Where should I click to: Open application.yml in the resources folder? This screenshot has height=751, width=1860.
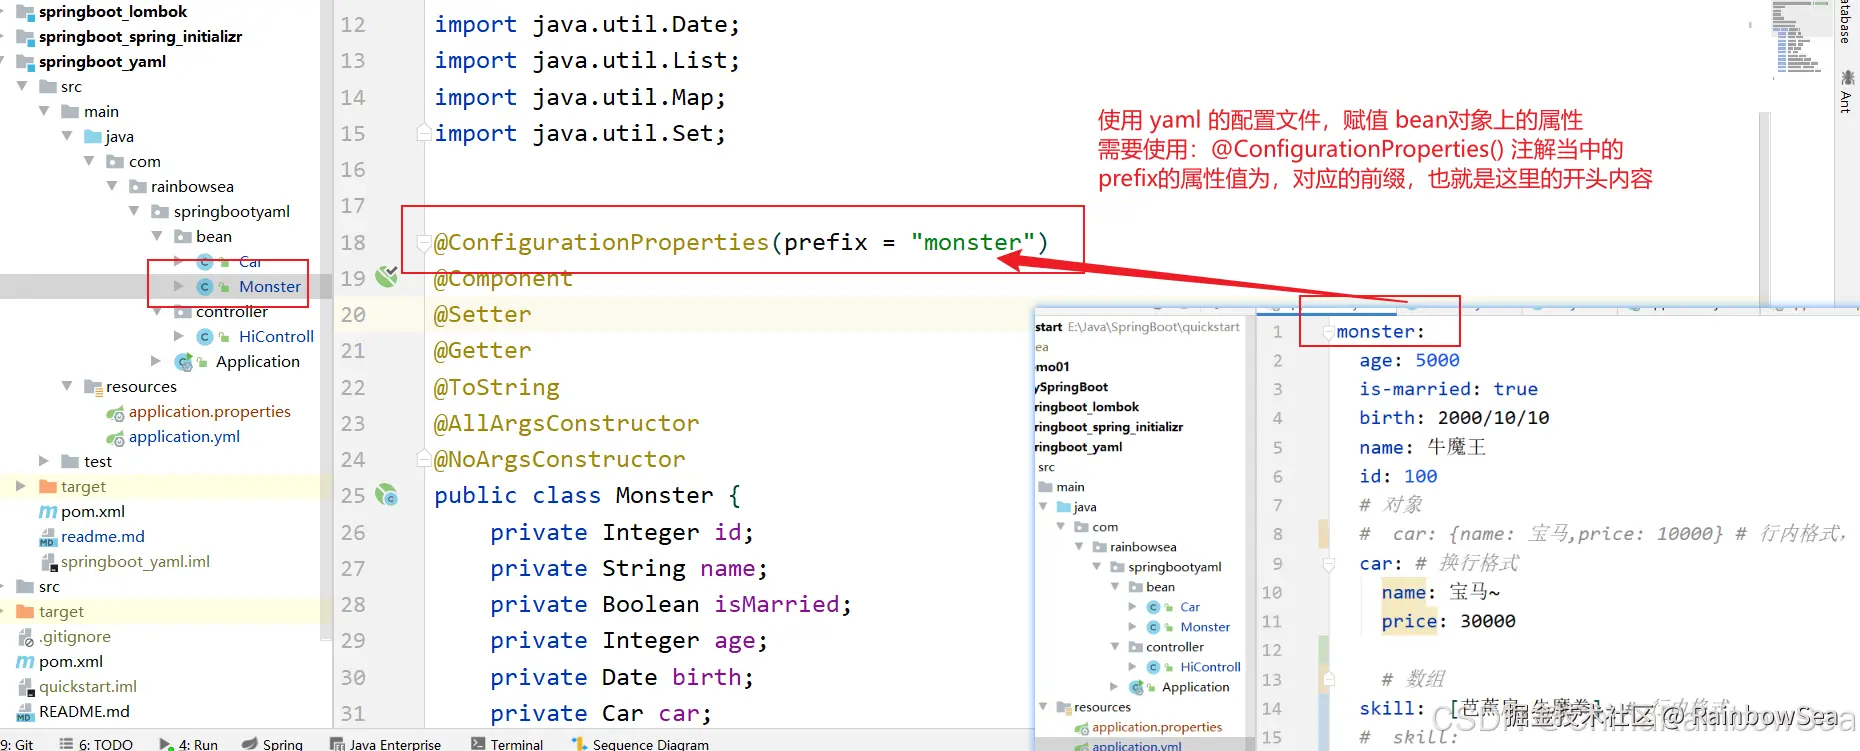[x=184, y=436]
